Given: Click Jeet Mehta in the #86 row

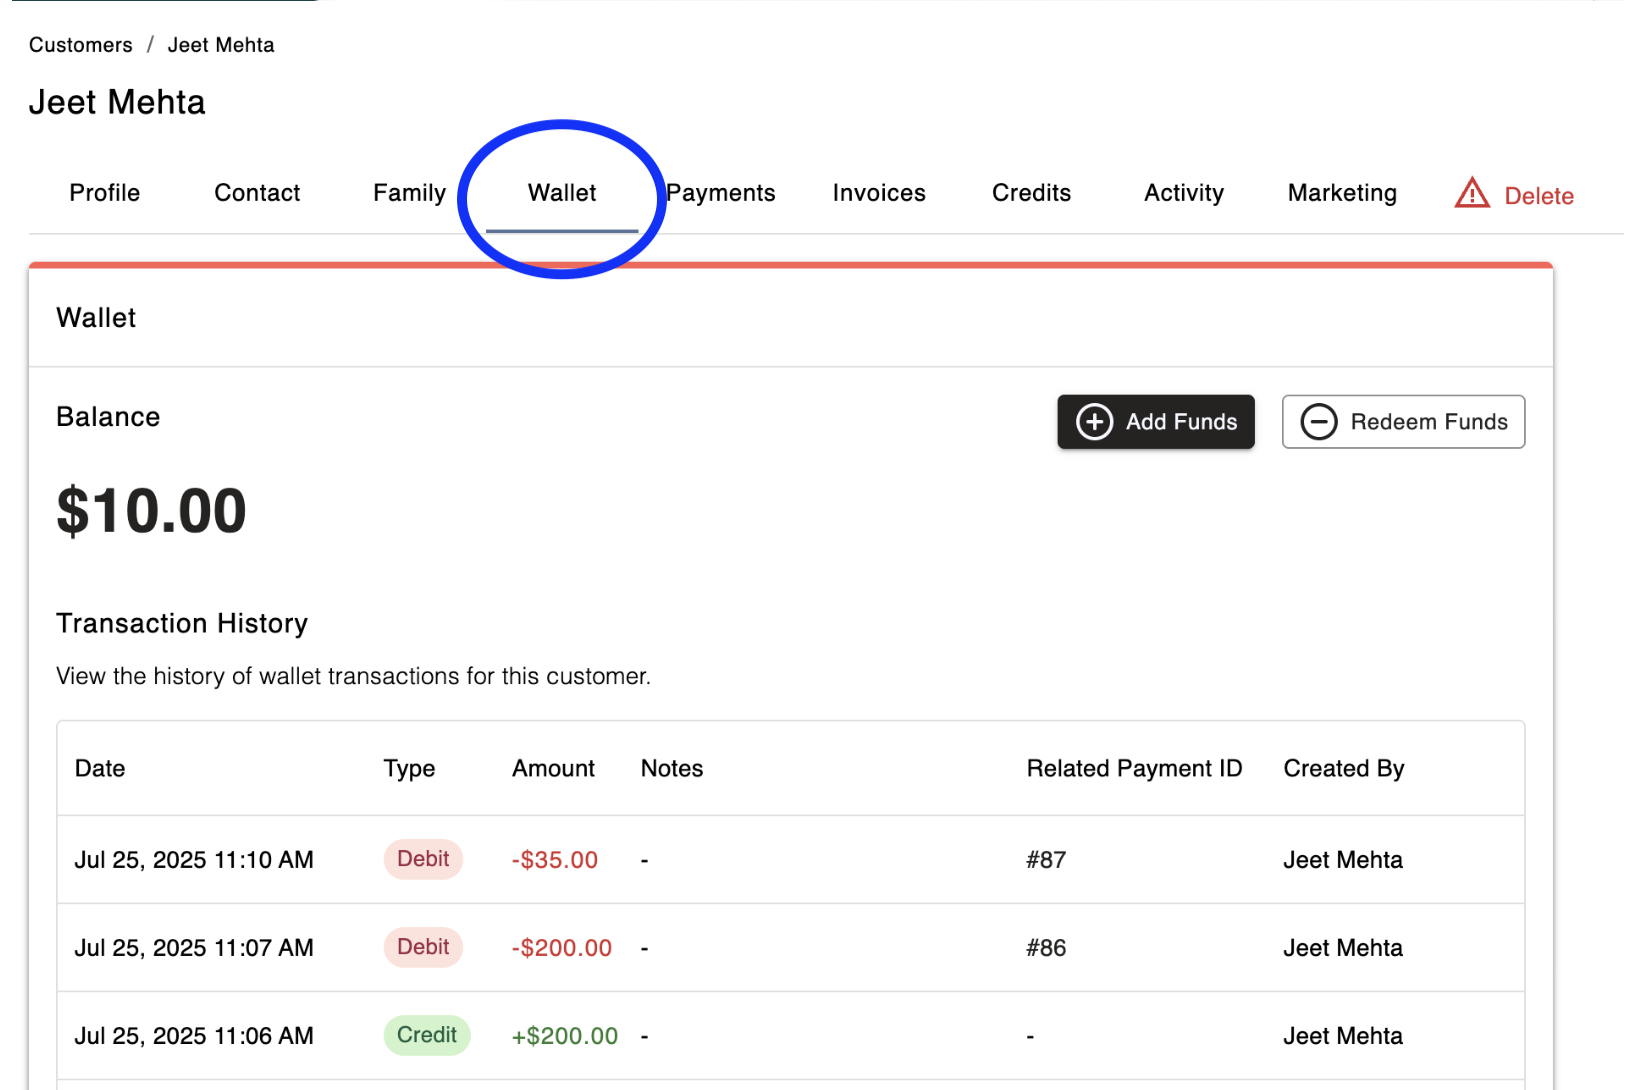Looking at the screenshot, I should coord(1343,948).
